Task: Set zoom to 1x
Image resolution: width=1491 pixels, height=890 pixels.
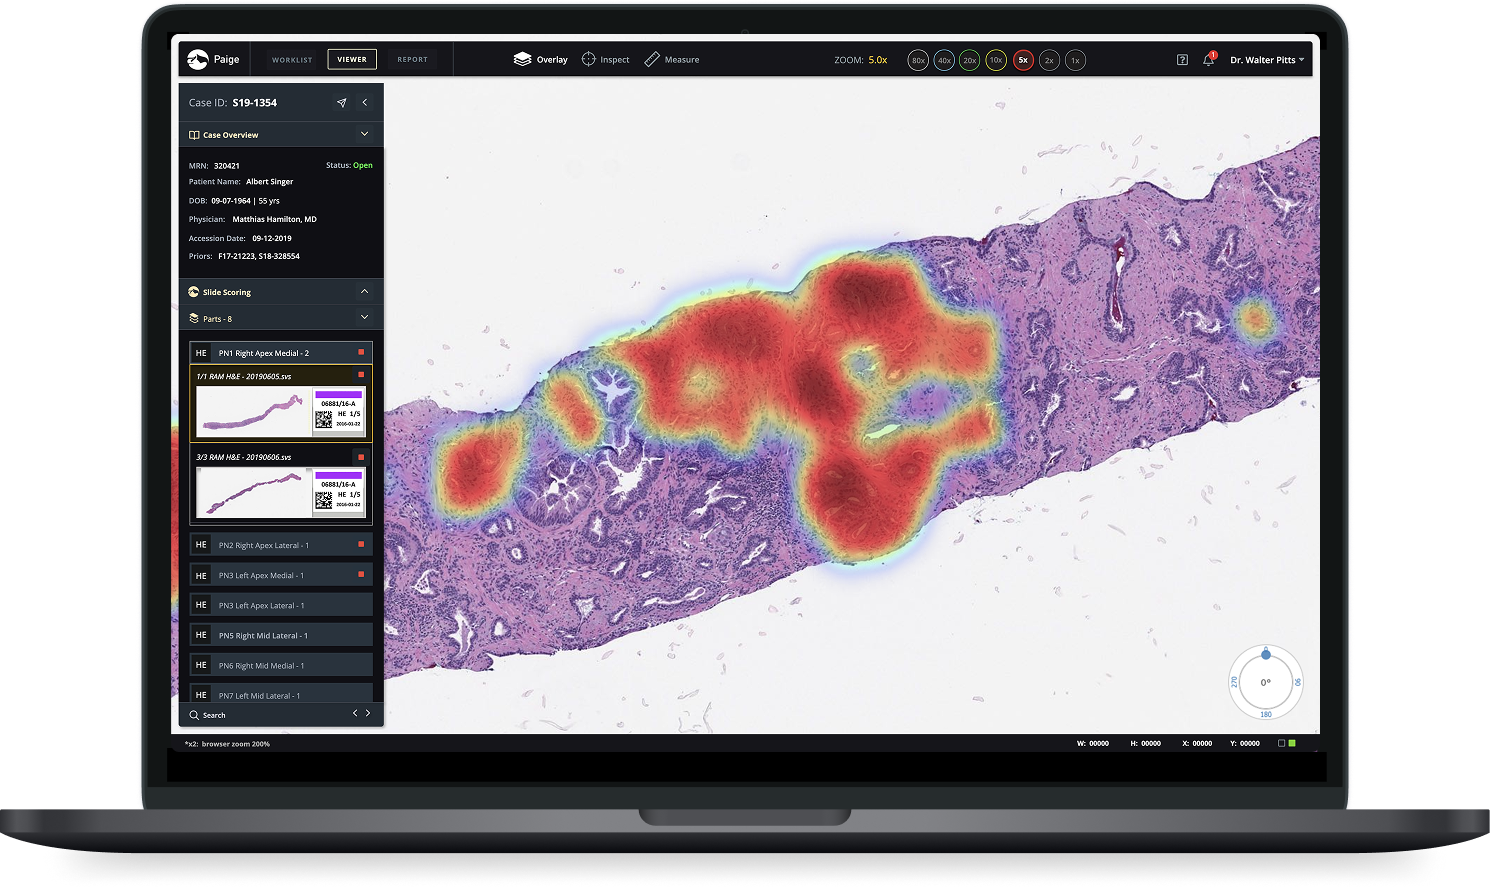Action: coord(1075,60)
